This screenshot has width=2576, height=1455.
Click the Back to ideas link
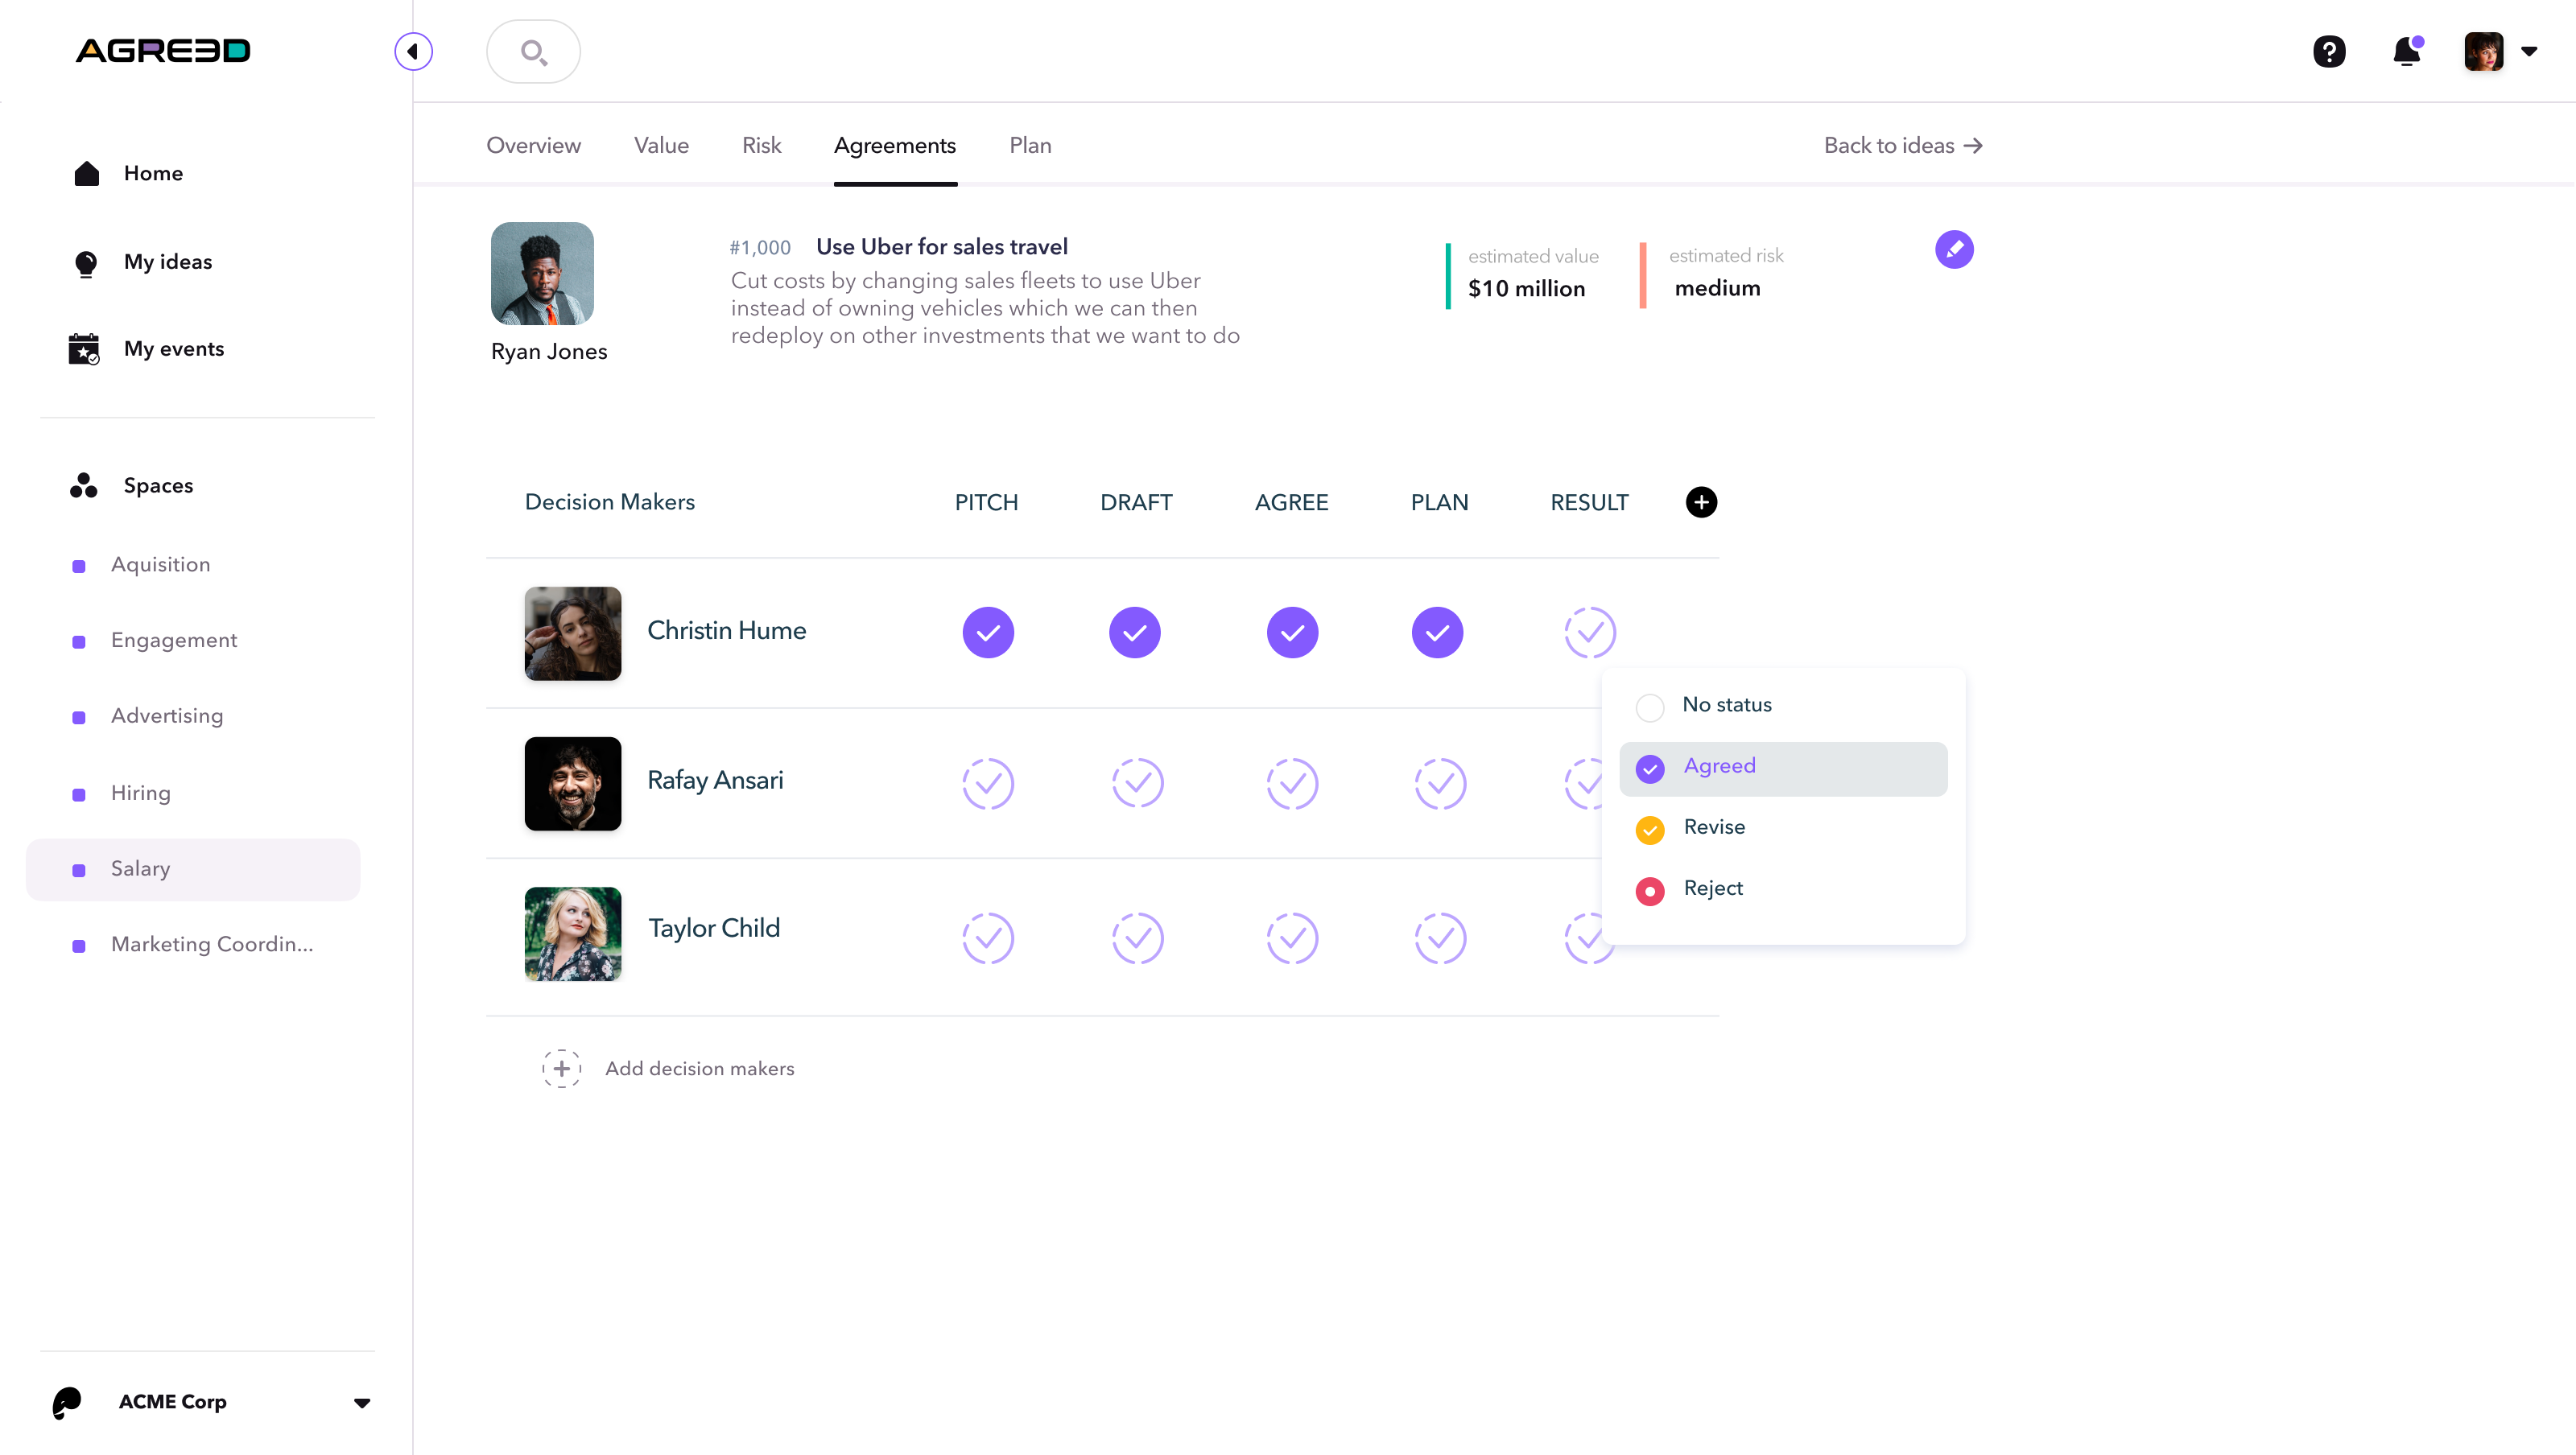point(1902,145)
